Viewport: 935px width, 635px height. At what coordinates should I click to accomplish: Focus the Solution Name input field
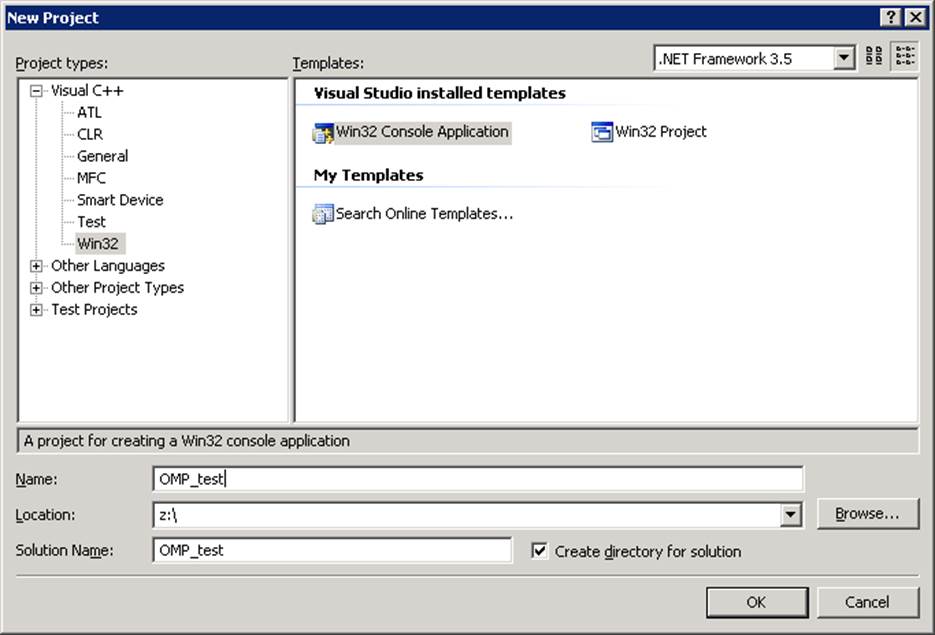coord(332,550)
